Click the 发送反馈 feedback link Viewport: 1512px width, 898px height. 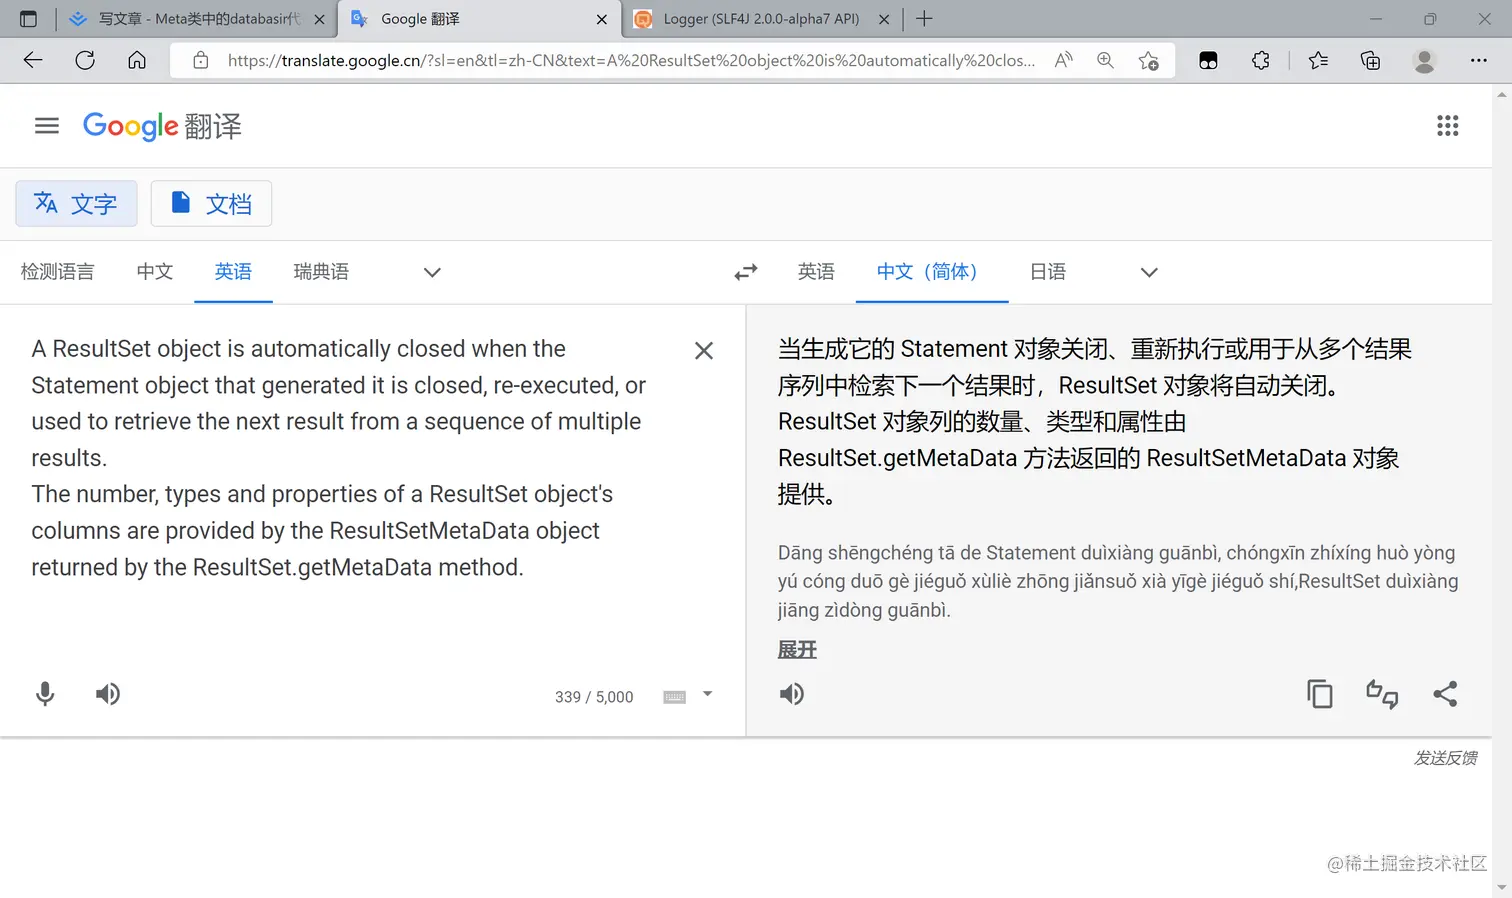[1445, 758]
